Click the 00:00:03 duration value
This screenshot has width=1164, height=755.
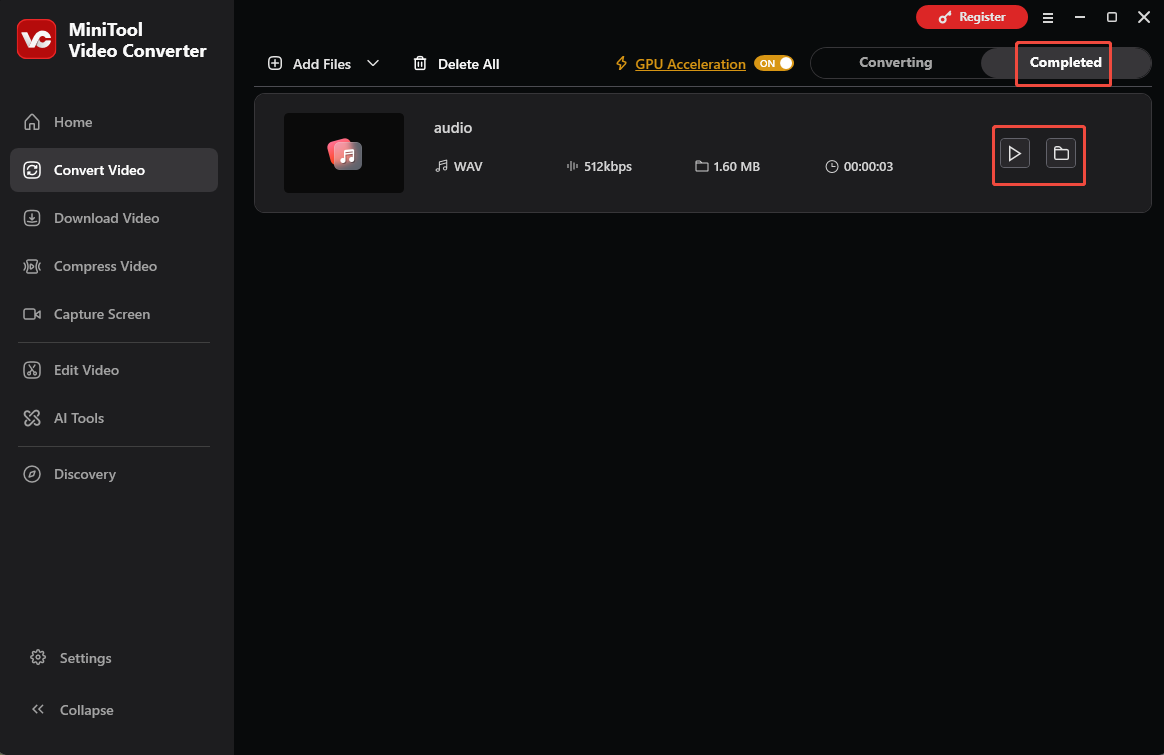tap(868, 166)
